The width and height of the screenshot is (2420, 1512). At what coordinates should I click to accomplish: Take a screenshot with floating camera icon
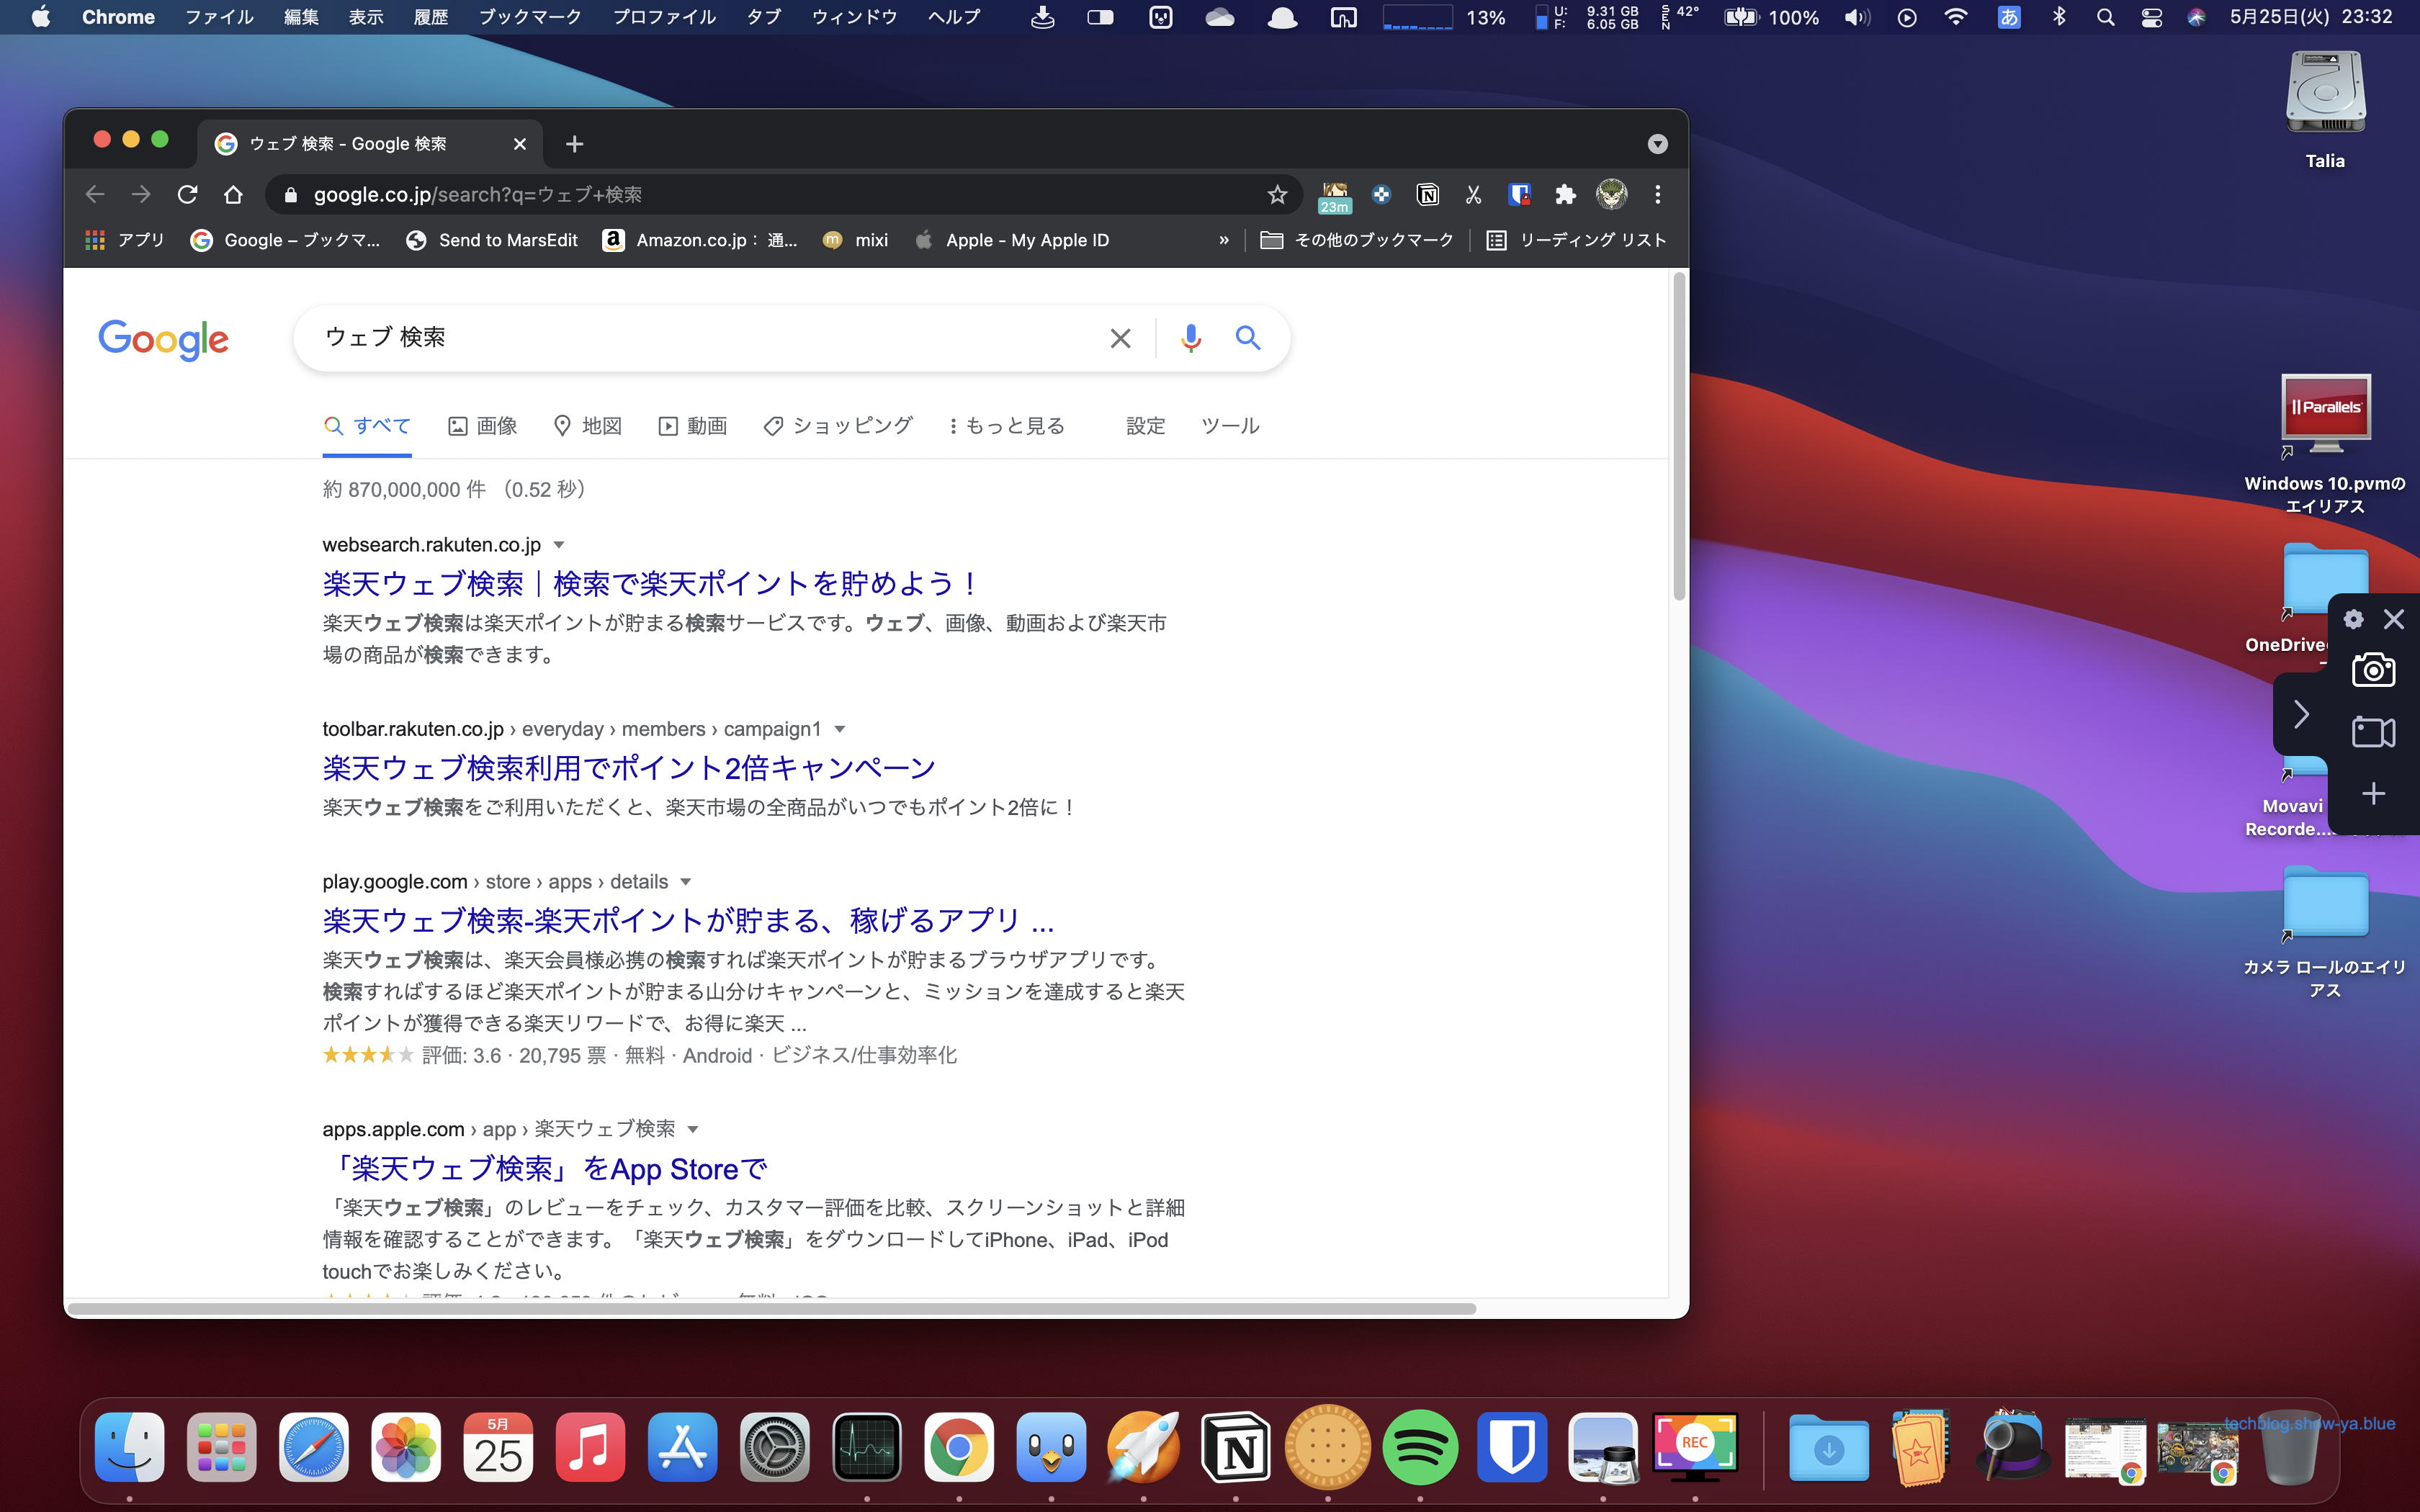click(2373, 670)
